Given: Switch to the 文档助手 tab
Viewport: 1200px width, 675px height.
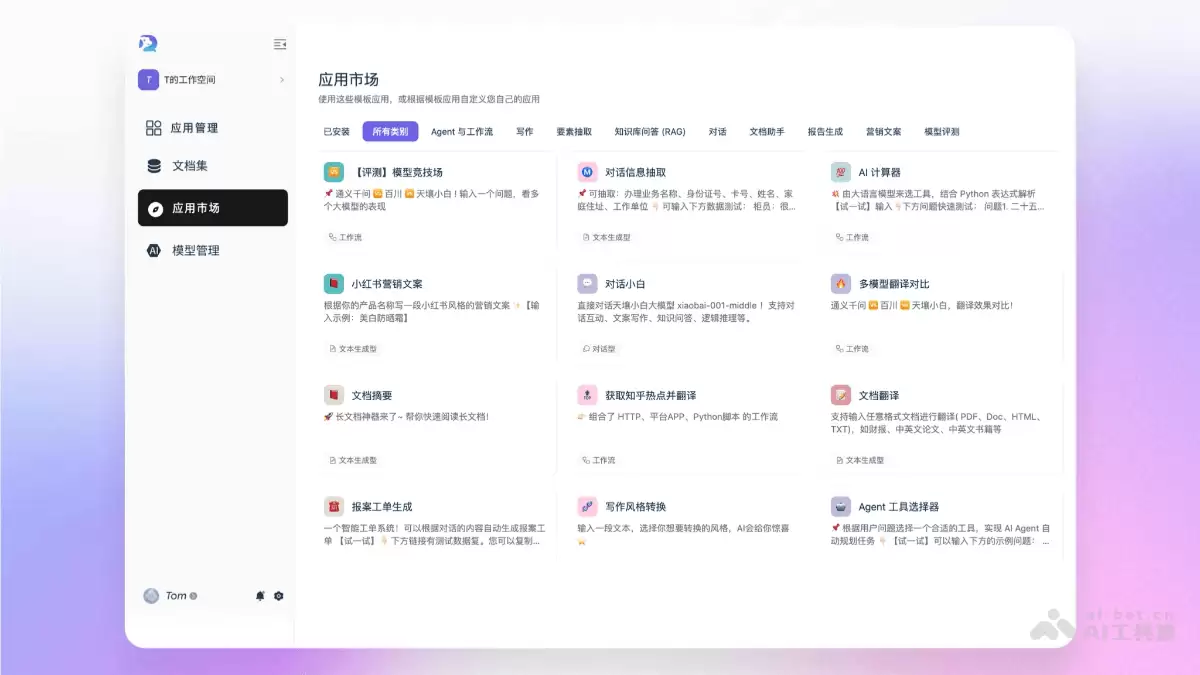Looking at the screenshot, I should (x=767, y=132).
